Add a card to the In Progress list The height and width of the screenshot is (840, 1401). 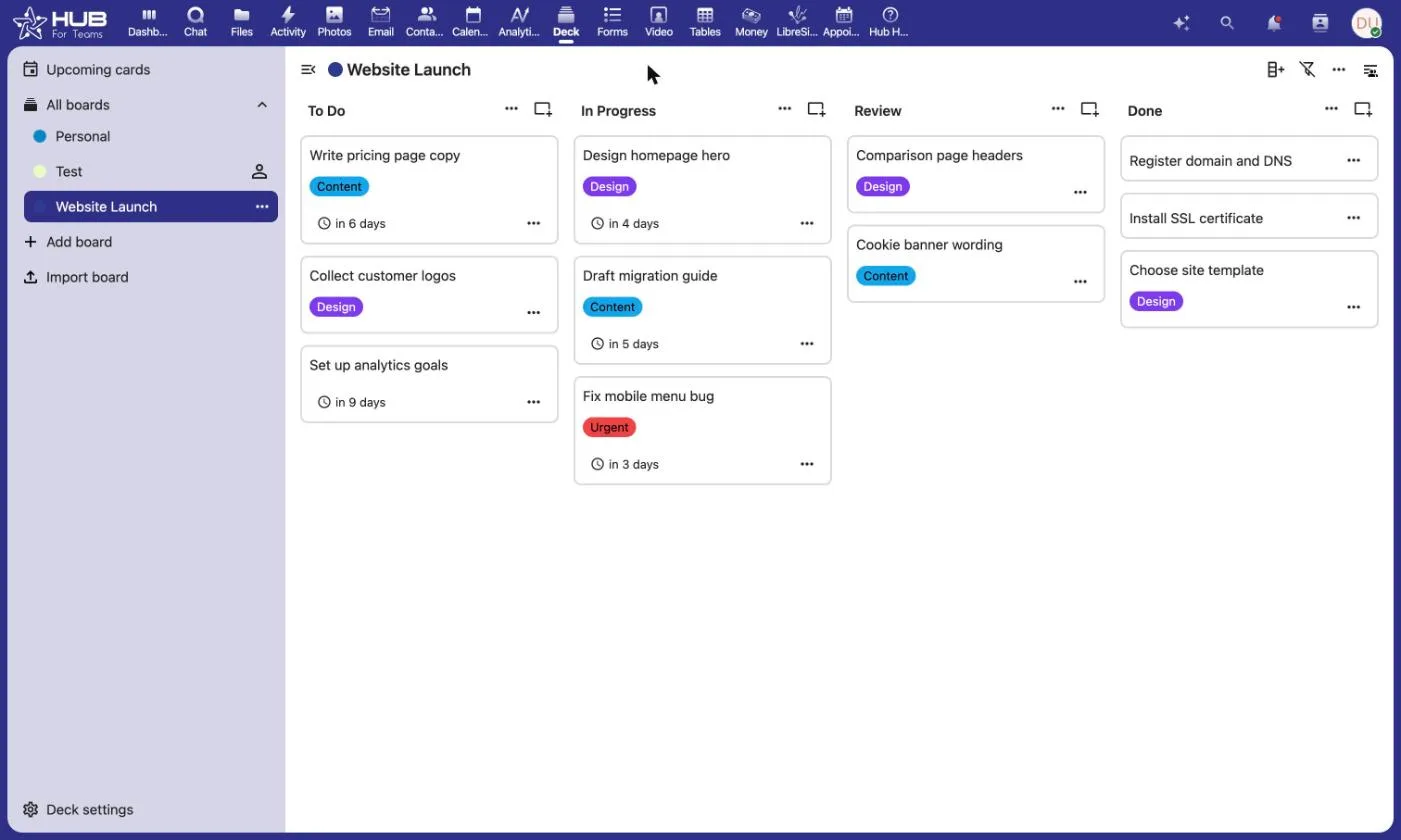pyautogui.click(x=816, y=109)
